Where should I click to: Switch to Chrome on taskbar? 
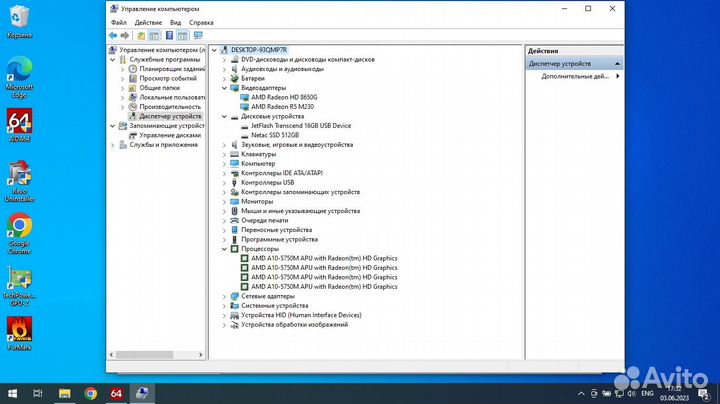click(x=90, y=393)
